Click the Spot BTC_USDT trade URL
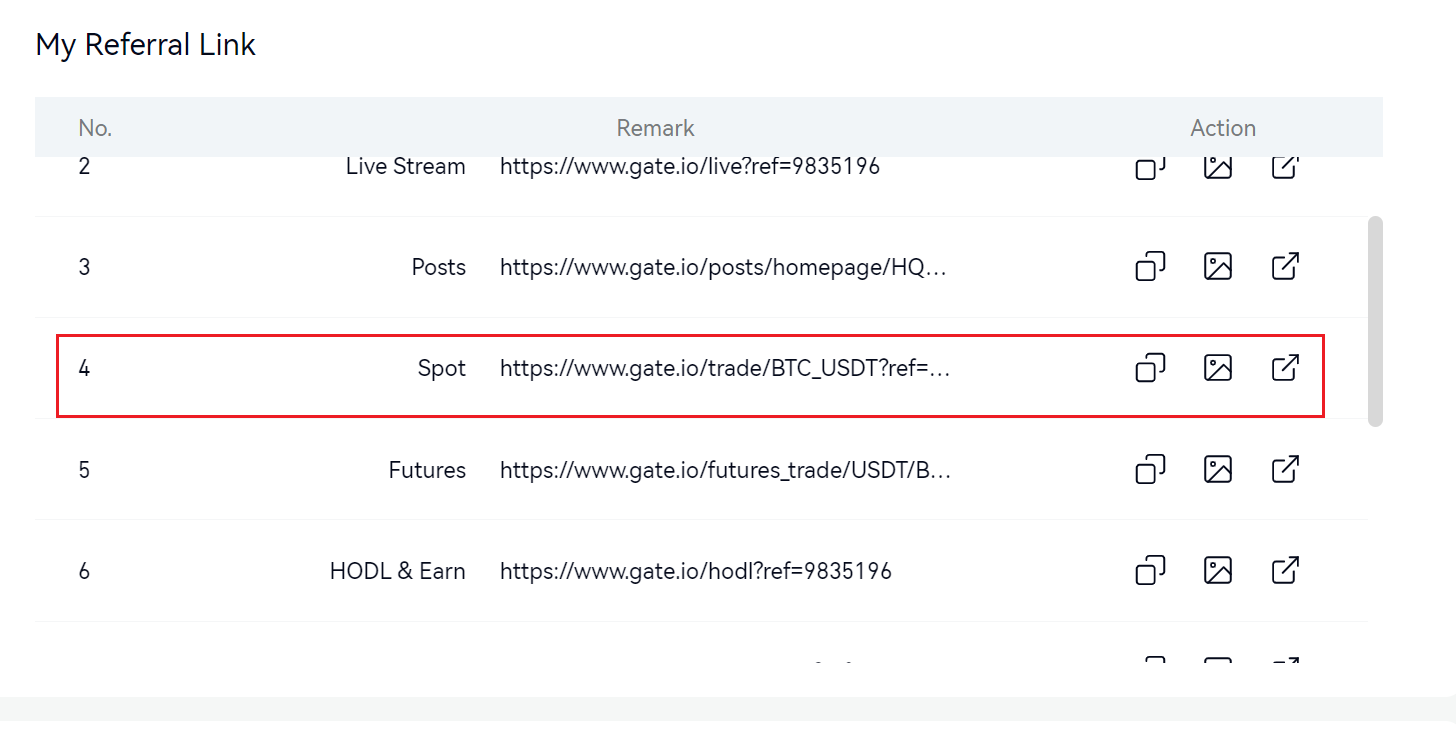Screen dimensions: 1456x736 pyautogui.click(x=724, y=369)
